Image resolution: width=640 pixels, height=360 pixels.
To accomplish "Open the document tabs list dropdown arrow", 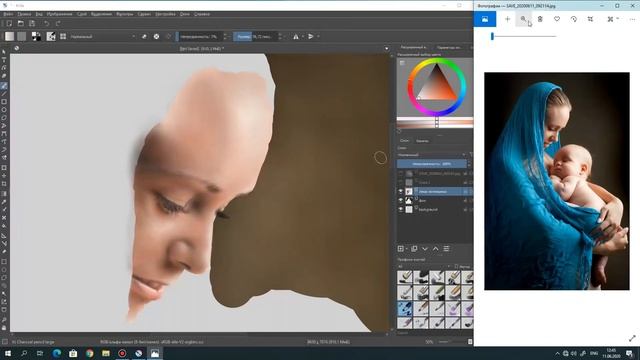I will (x=387, y=48).
